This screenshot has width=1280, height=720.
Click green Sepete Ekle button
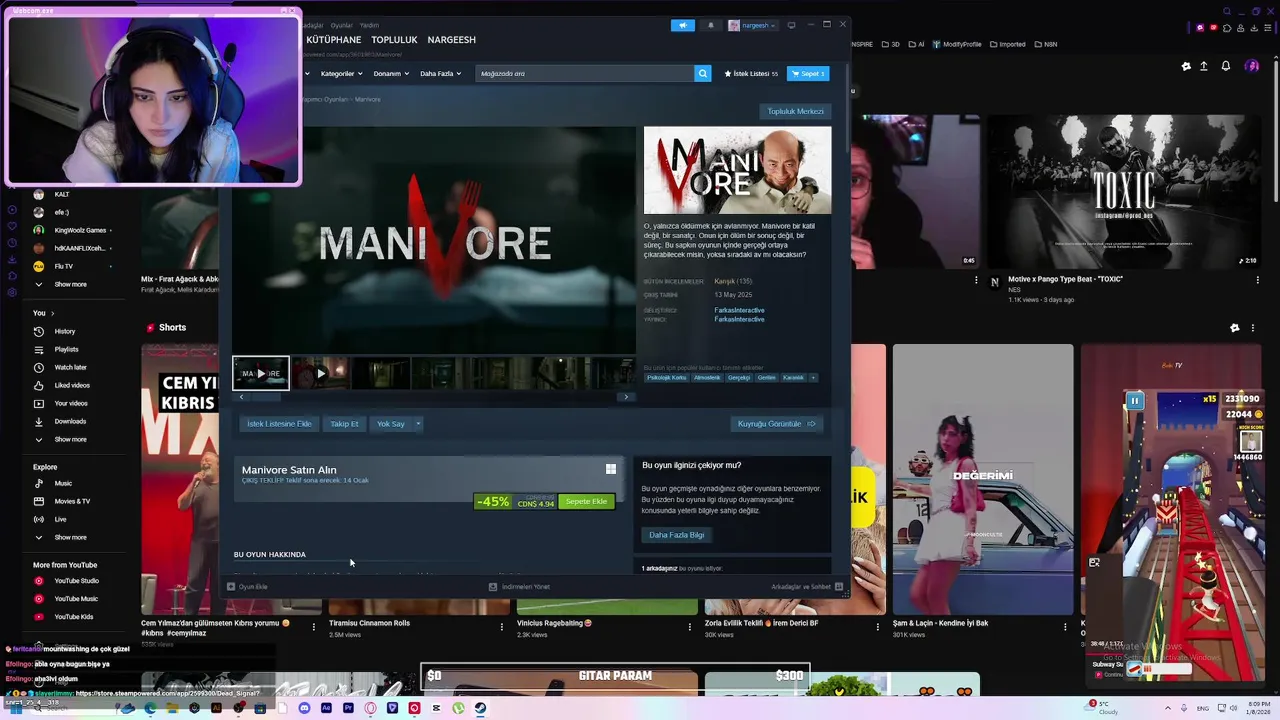tap(586, 501)
